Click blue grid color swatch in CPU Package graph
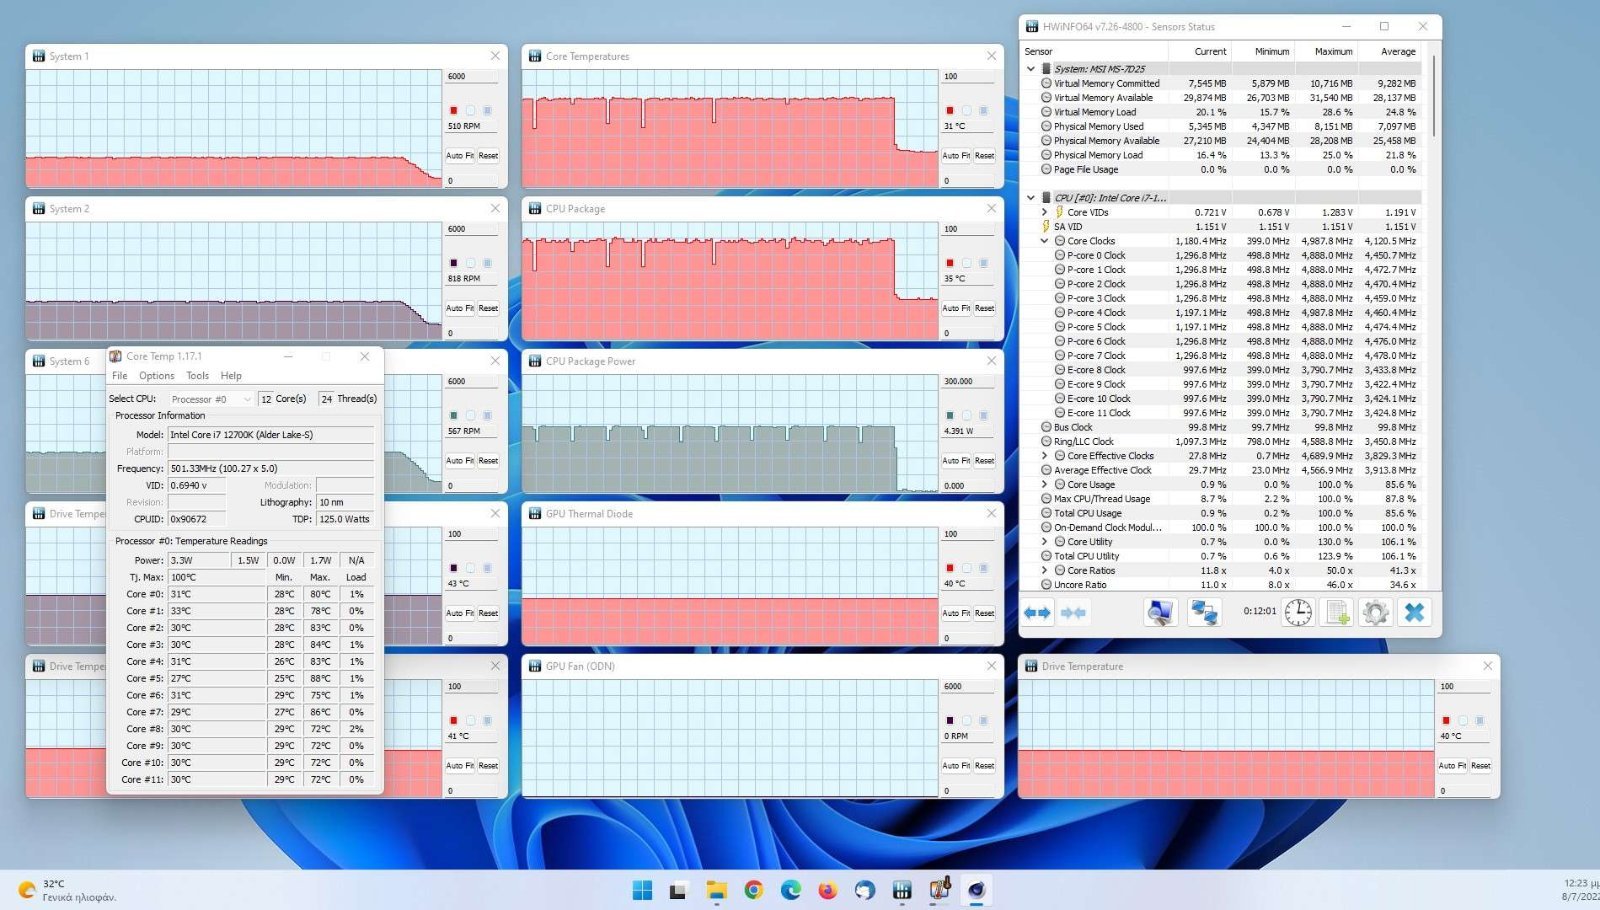This screenshot has height=910, width=1600. tap(984, 263)
